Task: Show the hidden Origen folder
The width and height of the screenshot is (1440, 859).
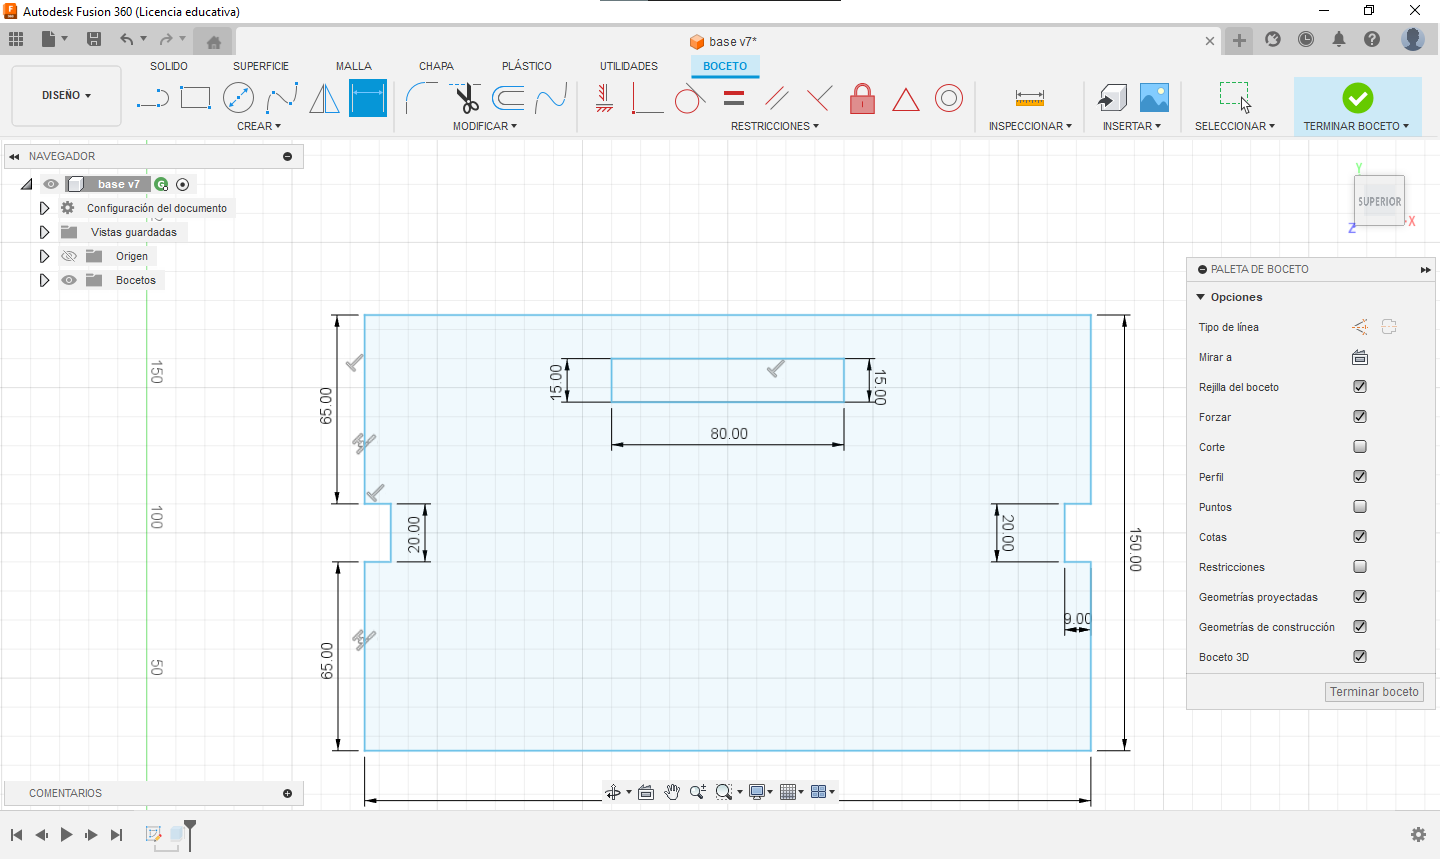Action: pyautogui.click(x=69, y=256)
